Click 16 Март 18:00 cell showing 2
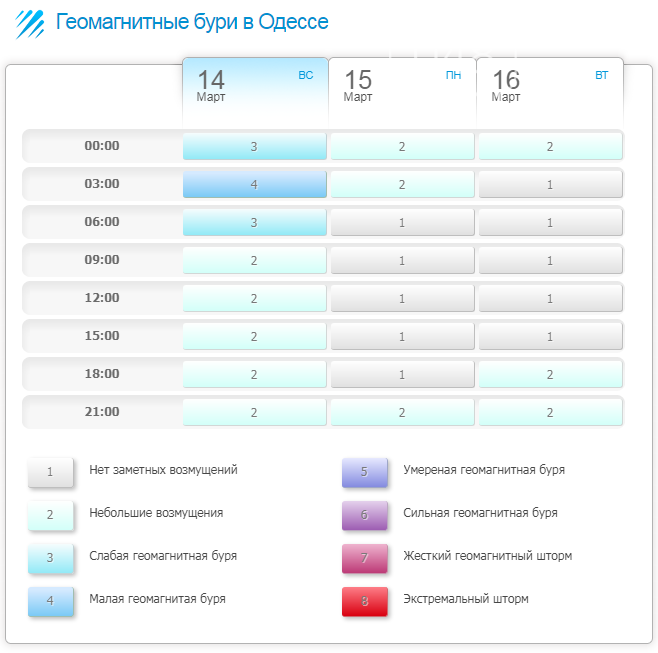The height and width of the screenshot is (653, 658). pos(550,374)
